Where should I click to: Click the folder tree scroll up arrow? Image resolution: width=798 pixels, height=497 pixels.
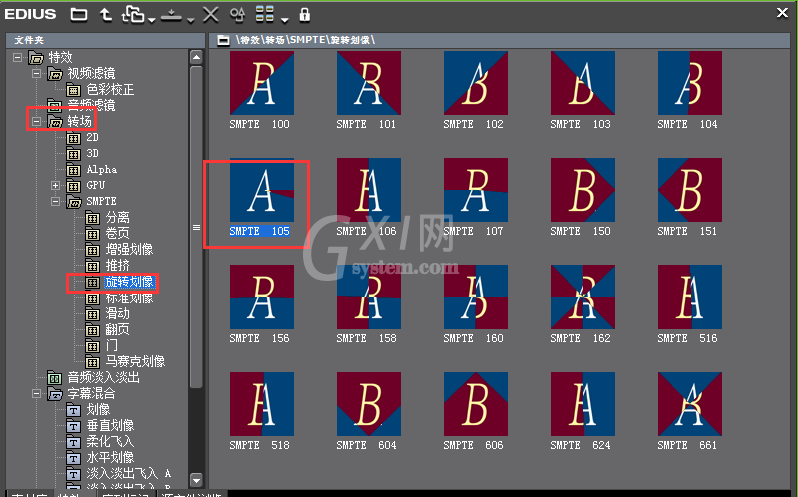coord(196,57)
